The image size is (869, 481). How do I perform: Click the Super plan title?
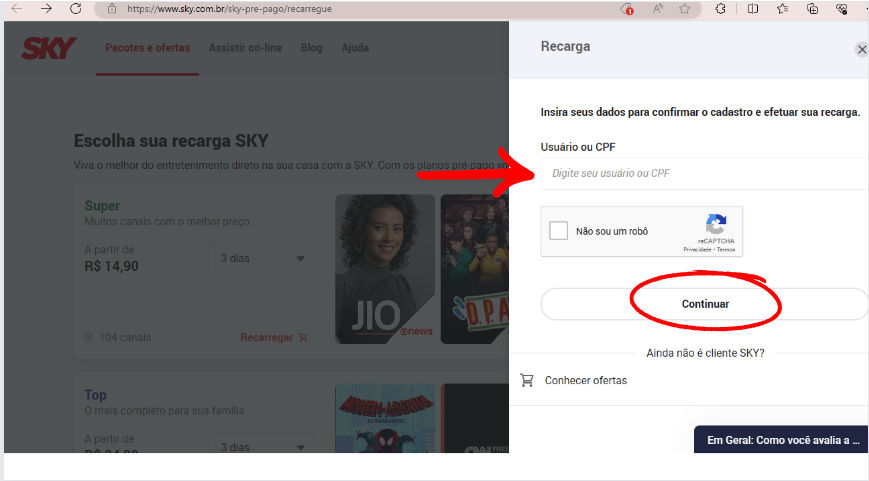click(x=102, y=206)
